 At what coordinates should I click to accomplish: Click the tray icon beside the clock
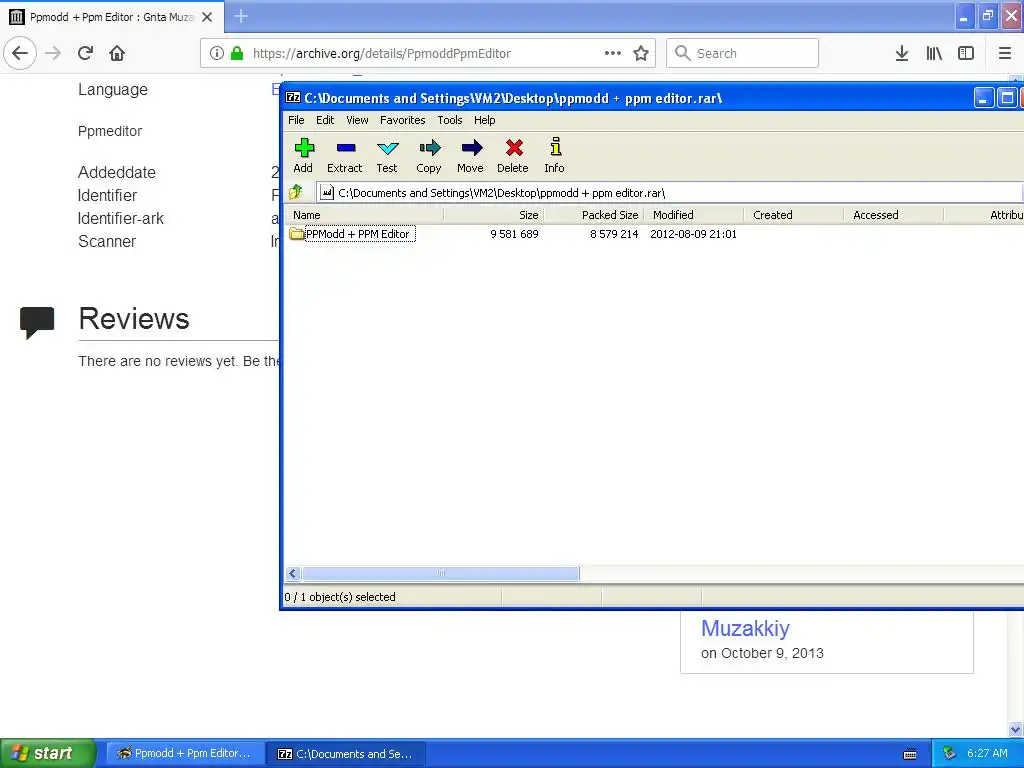point(950,754)
